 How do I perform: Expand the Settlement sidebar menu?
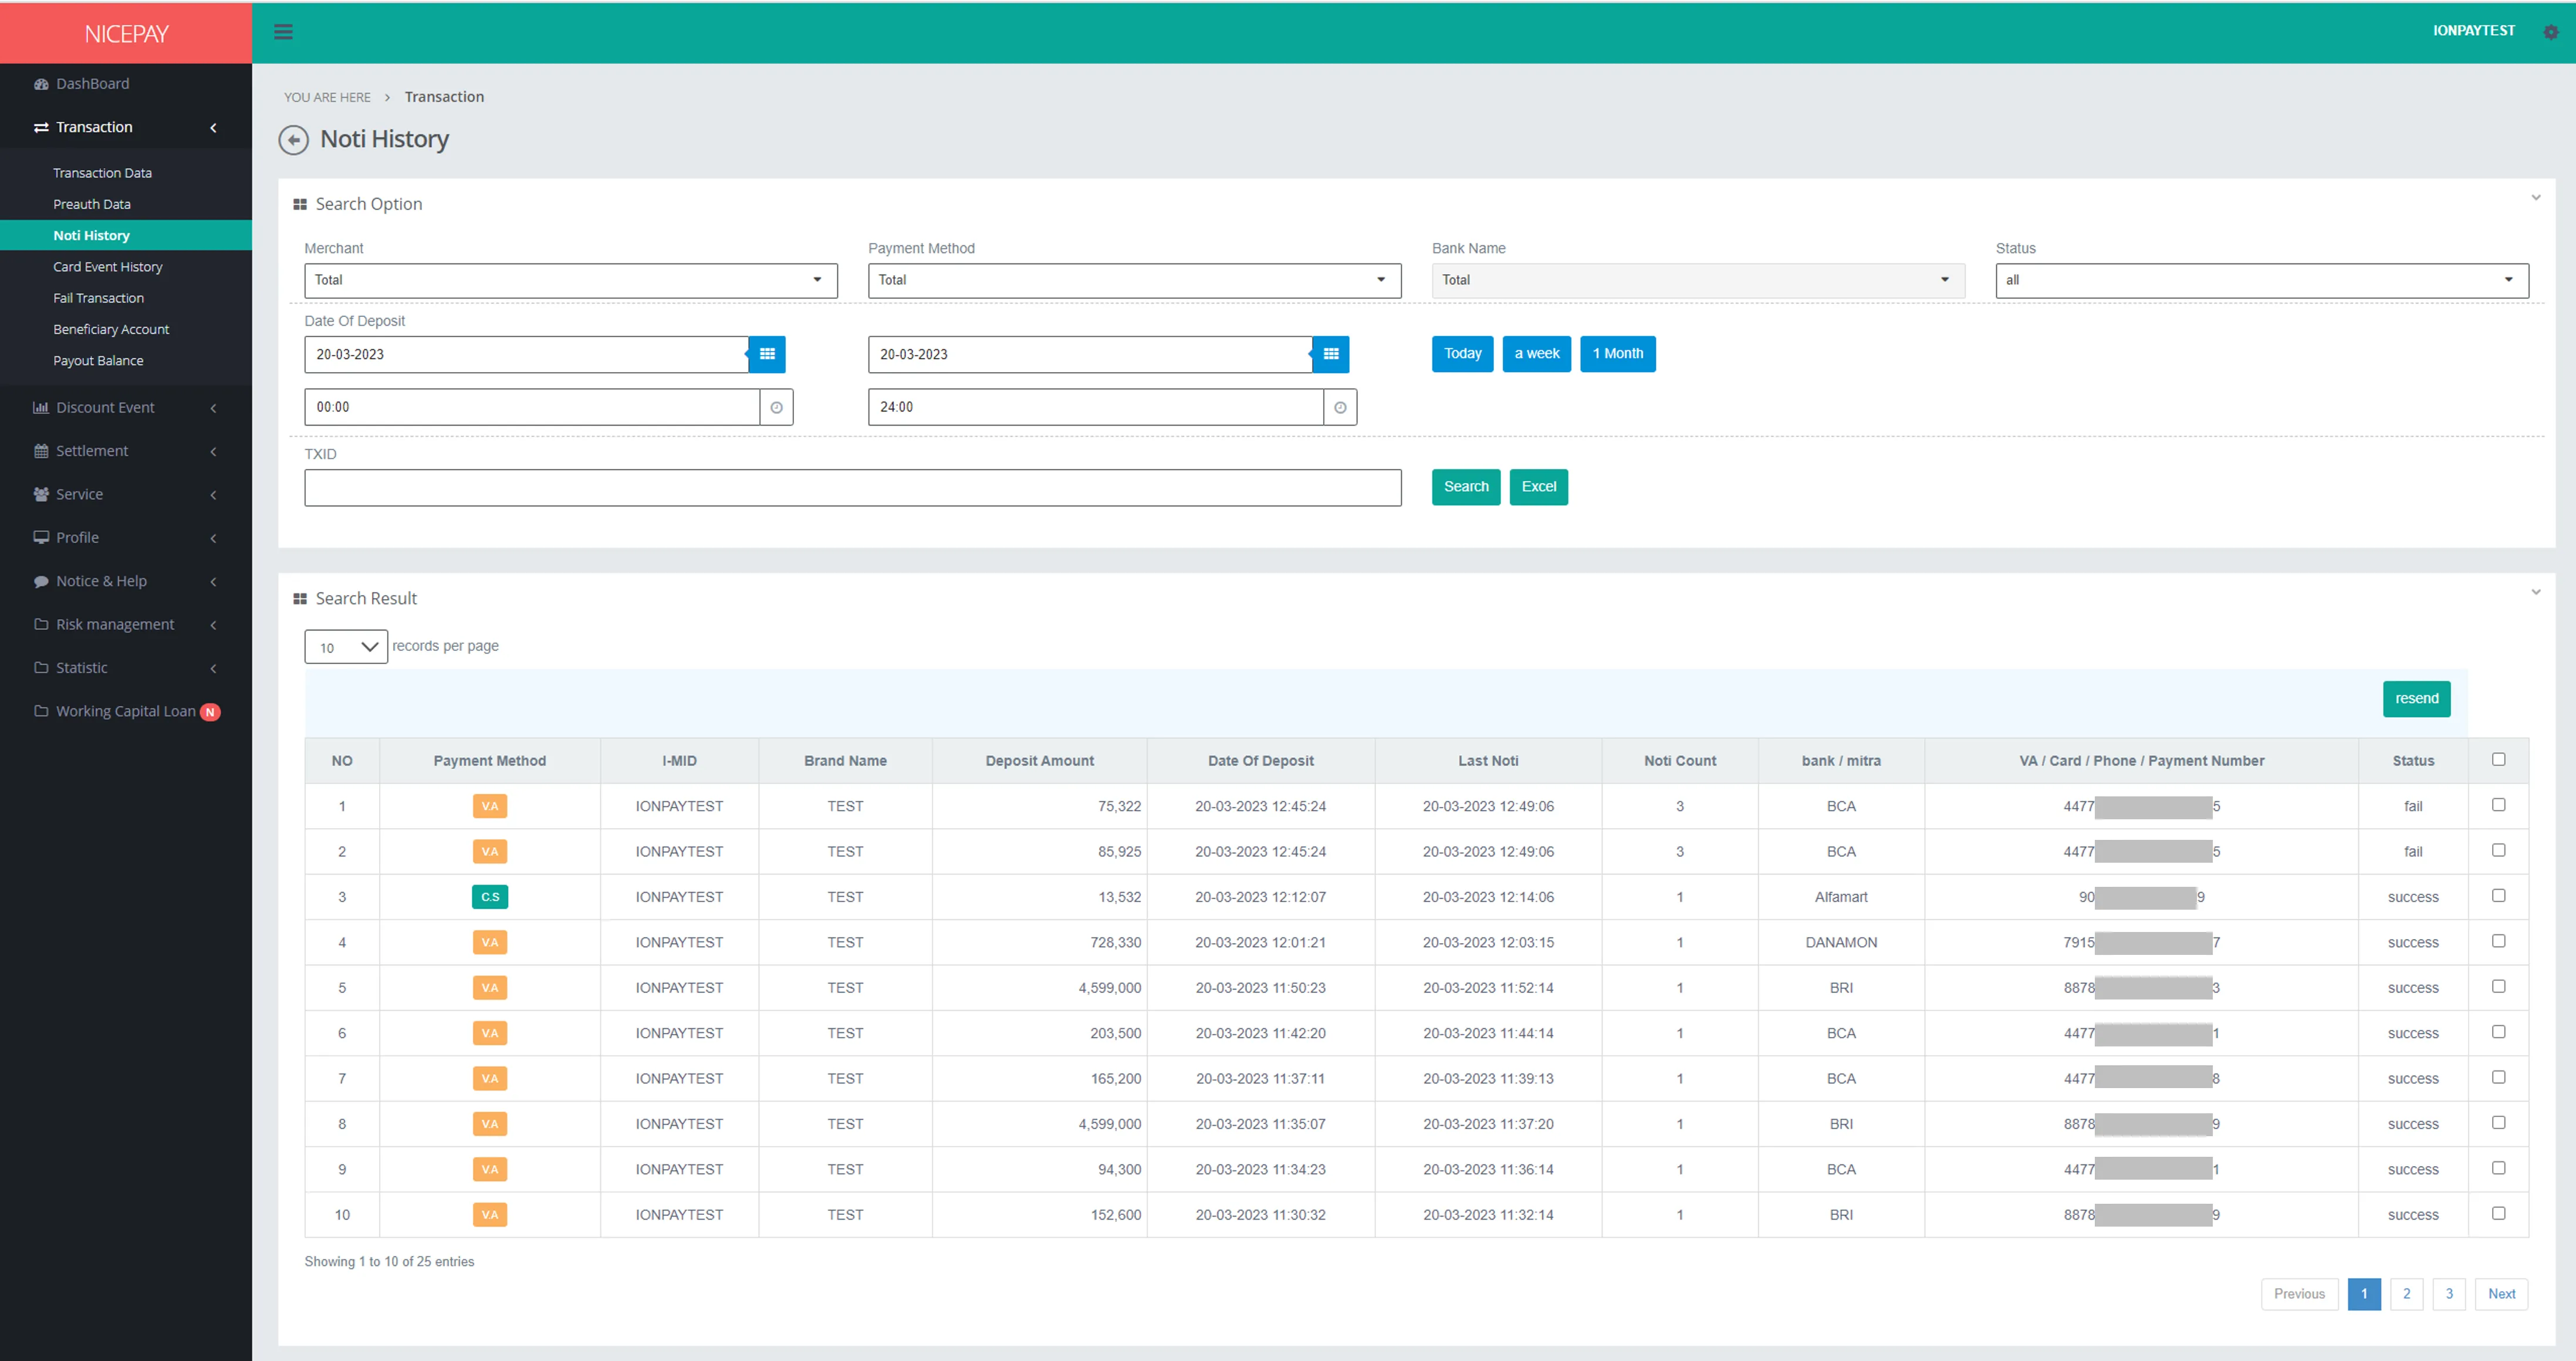[x=126, y=451]
